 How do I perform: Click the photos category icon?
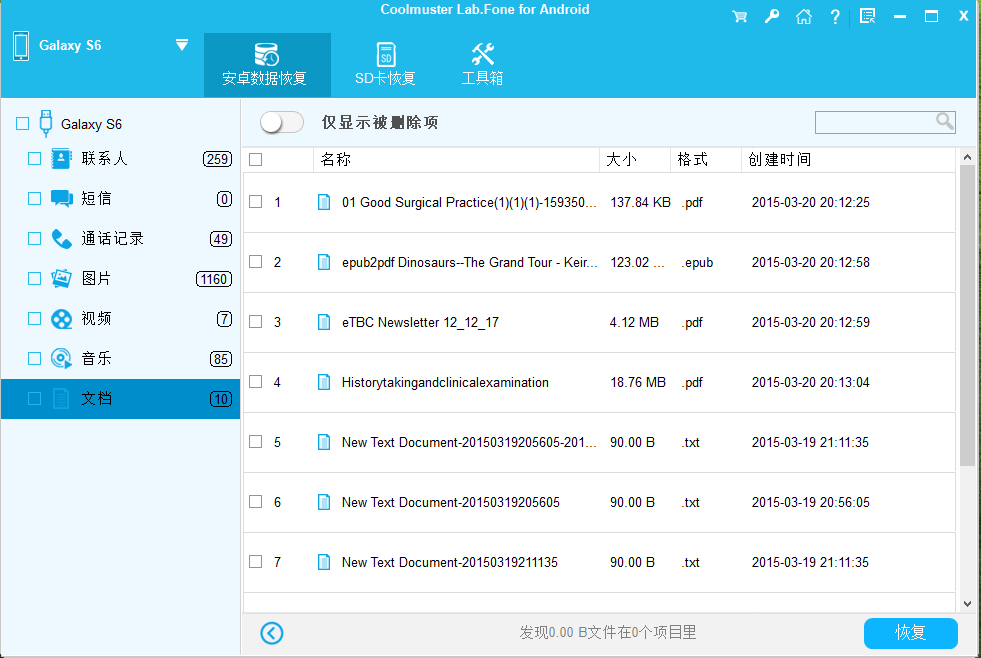(x=61, y=278)
